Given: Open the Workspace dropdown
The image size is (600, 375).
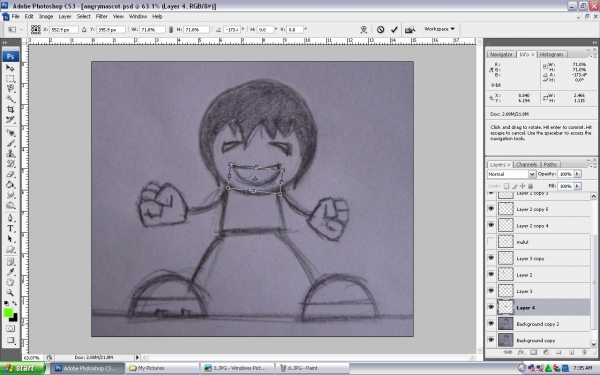Looking at the screenshot, I should coord(439,29).
